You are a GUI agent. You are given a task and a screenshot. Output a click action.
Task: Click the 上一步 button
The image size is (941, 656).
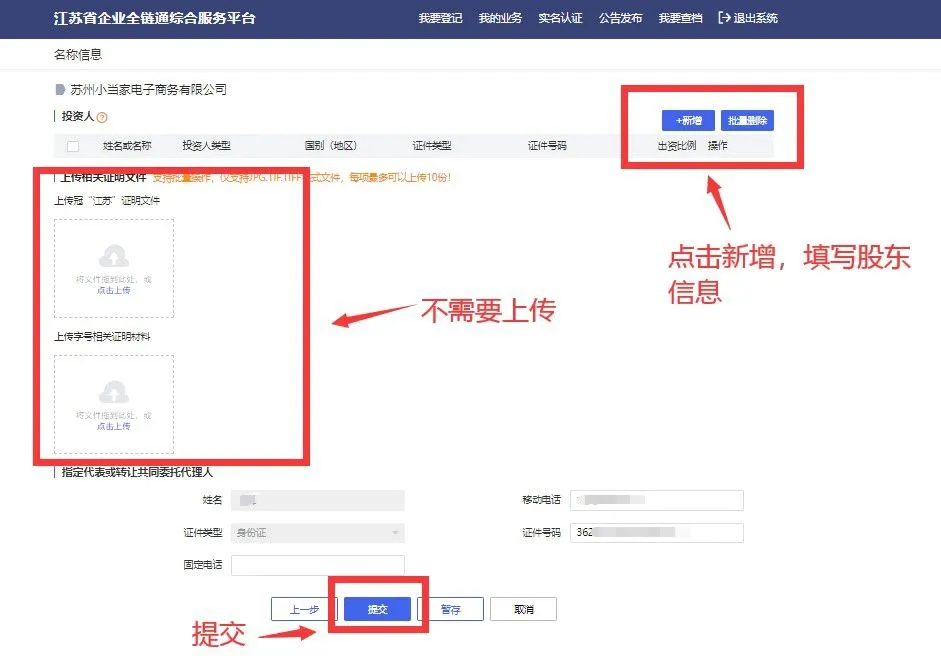pyautogui.click(x=304, y=609)
